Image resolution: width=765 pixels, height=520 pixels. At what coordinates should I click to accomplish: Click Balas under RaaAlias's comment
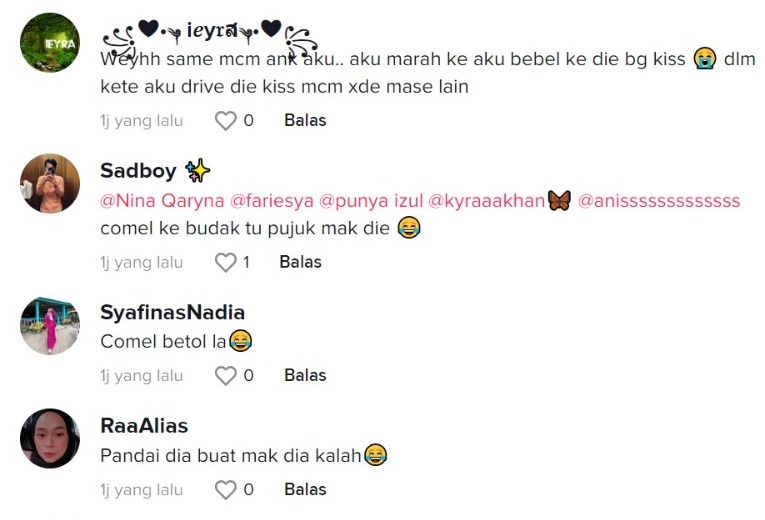pyautogui.click(x=305, y=490)
